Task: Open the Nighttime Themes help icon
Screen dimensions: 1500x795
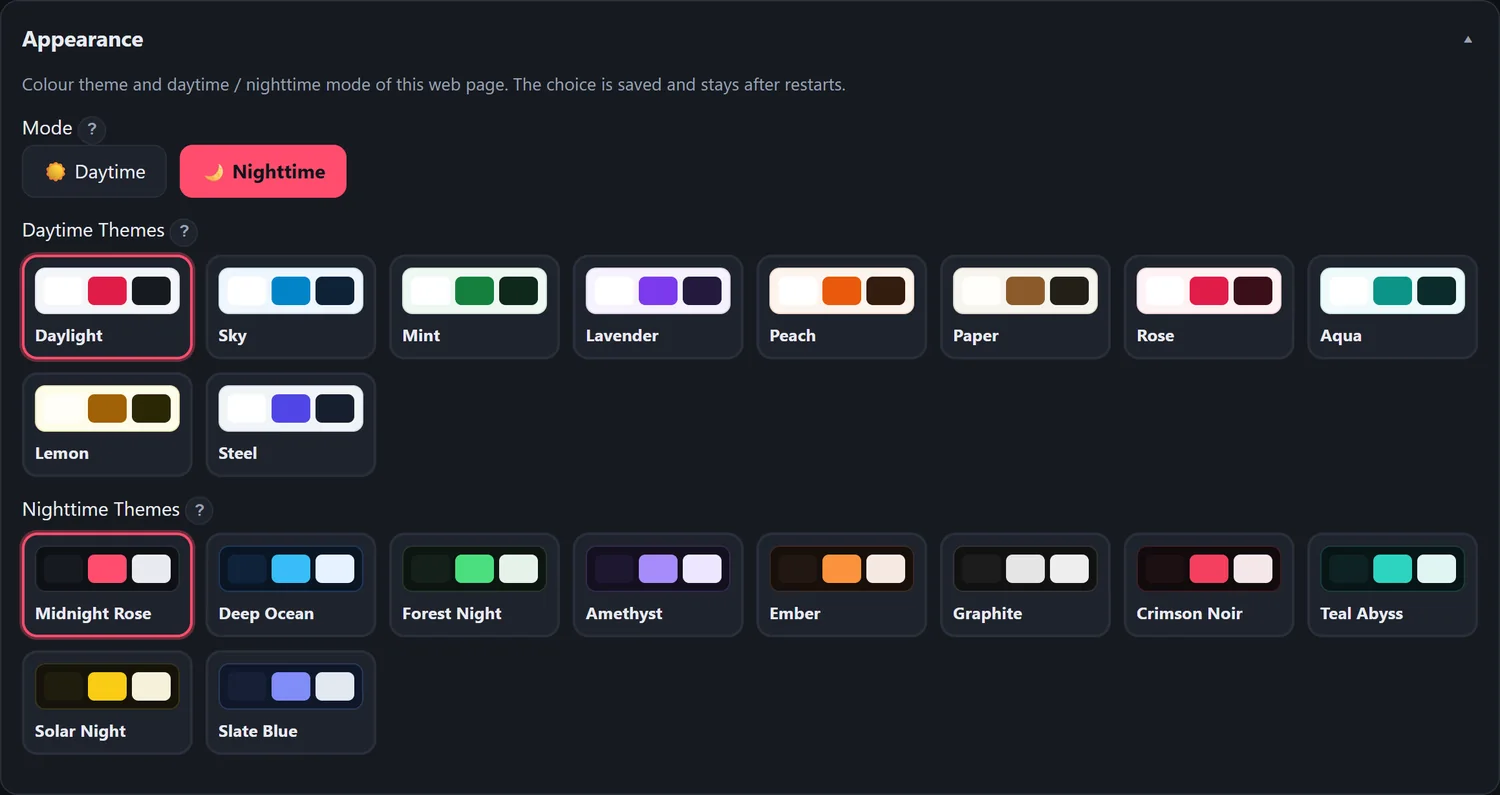Action: [x=199, y=510]
